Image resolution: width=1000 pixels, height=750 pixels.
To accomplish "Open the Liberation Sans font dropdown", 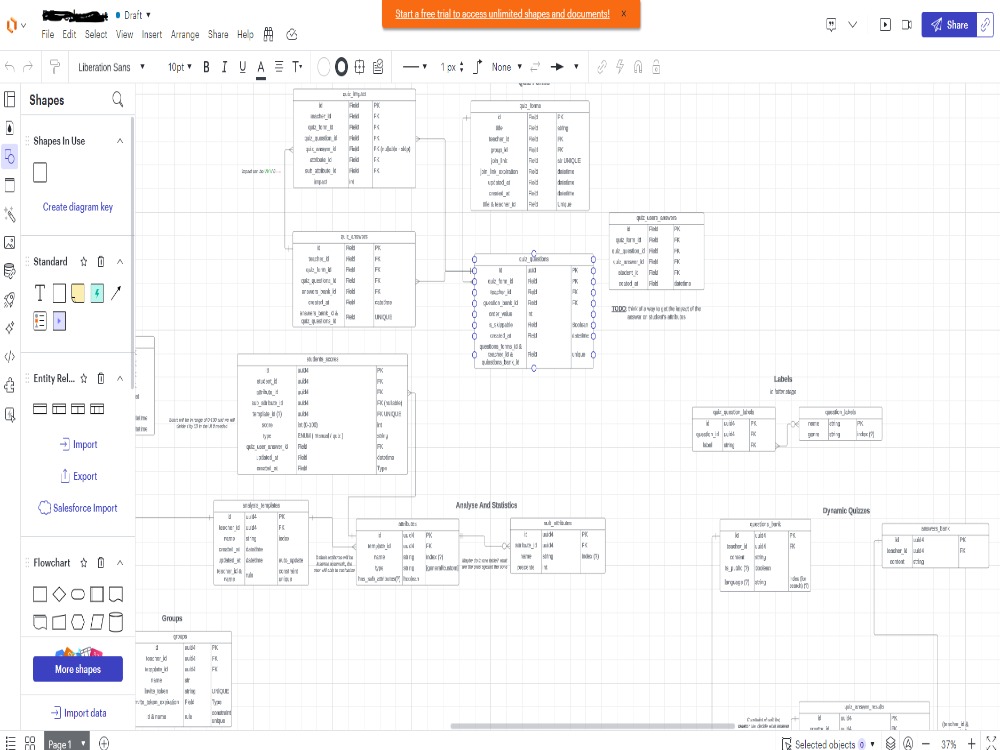I will (112, 67).
